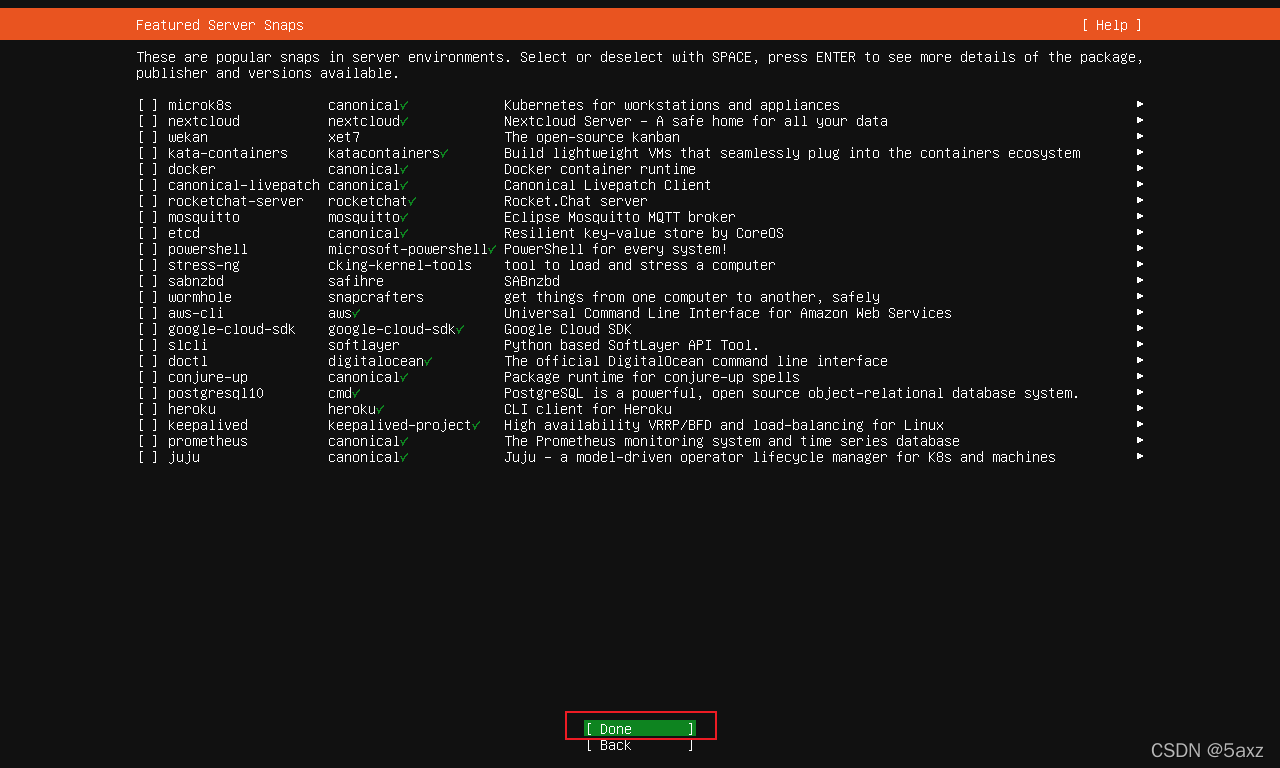Click the conjure-up snap name

[208, 377]
